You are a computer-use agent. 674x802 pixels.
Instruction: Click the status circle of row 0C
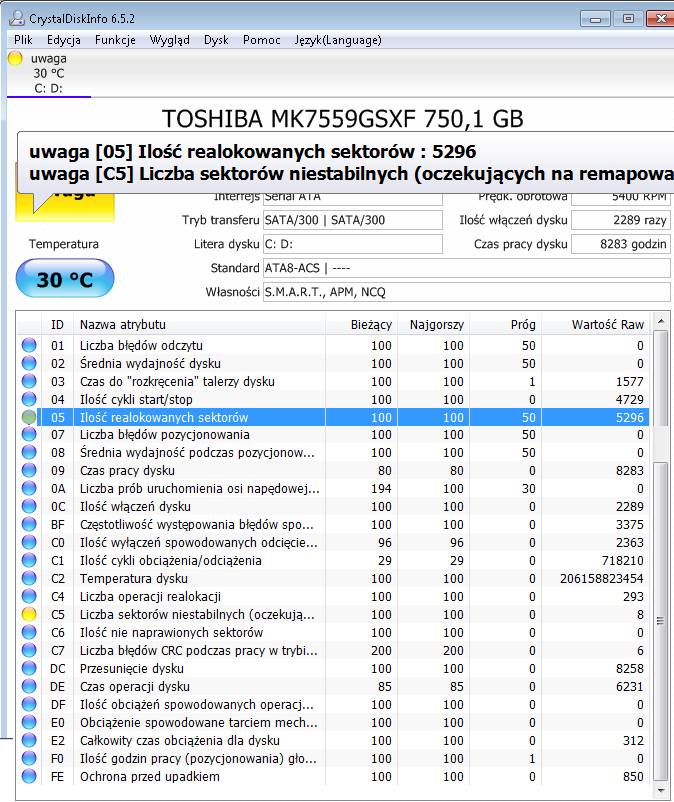(29, 506)
